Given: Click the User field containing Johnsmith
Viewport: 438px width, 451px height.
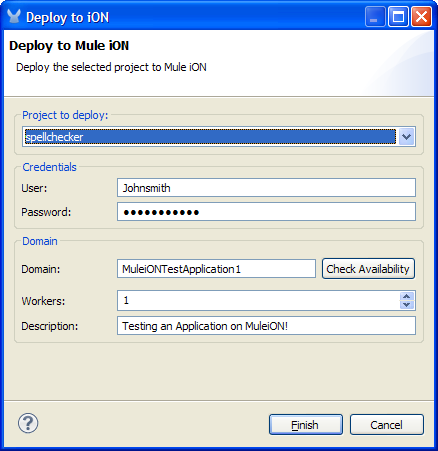Looking at the screenshot, I should pyautogui.click(x=266, y=188).
